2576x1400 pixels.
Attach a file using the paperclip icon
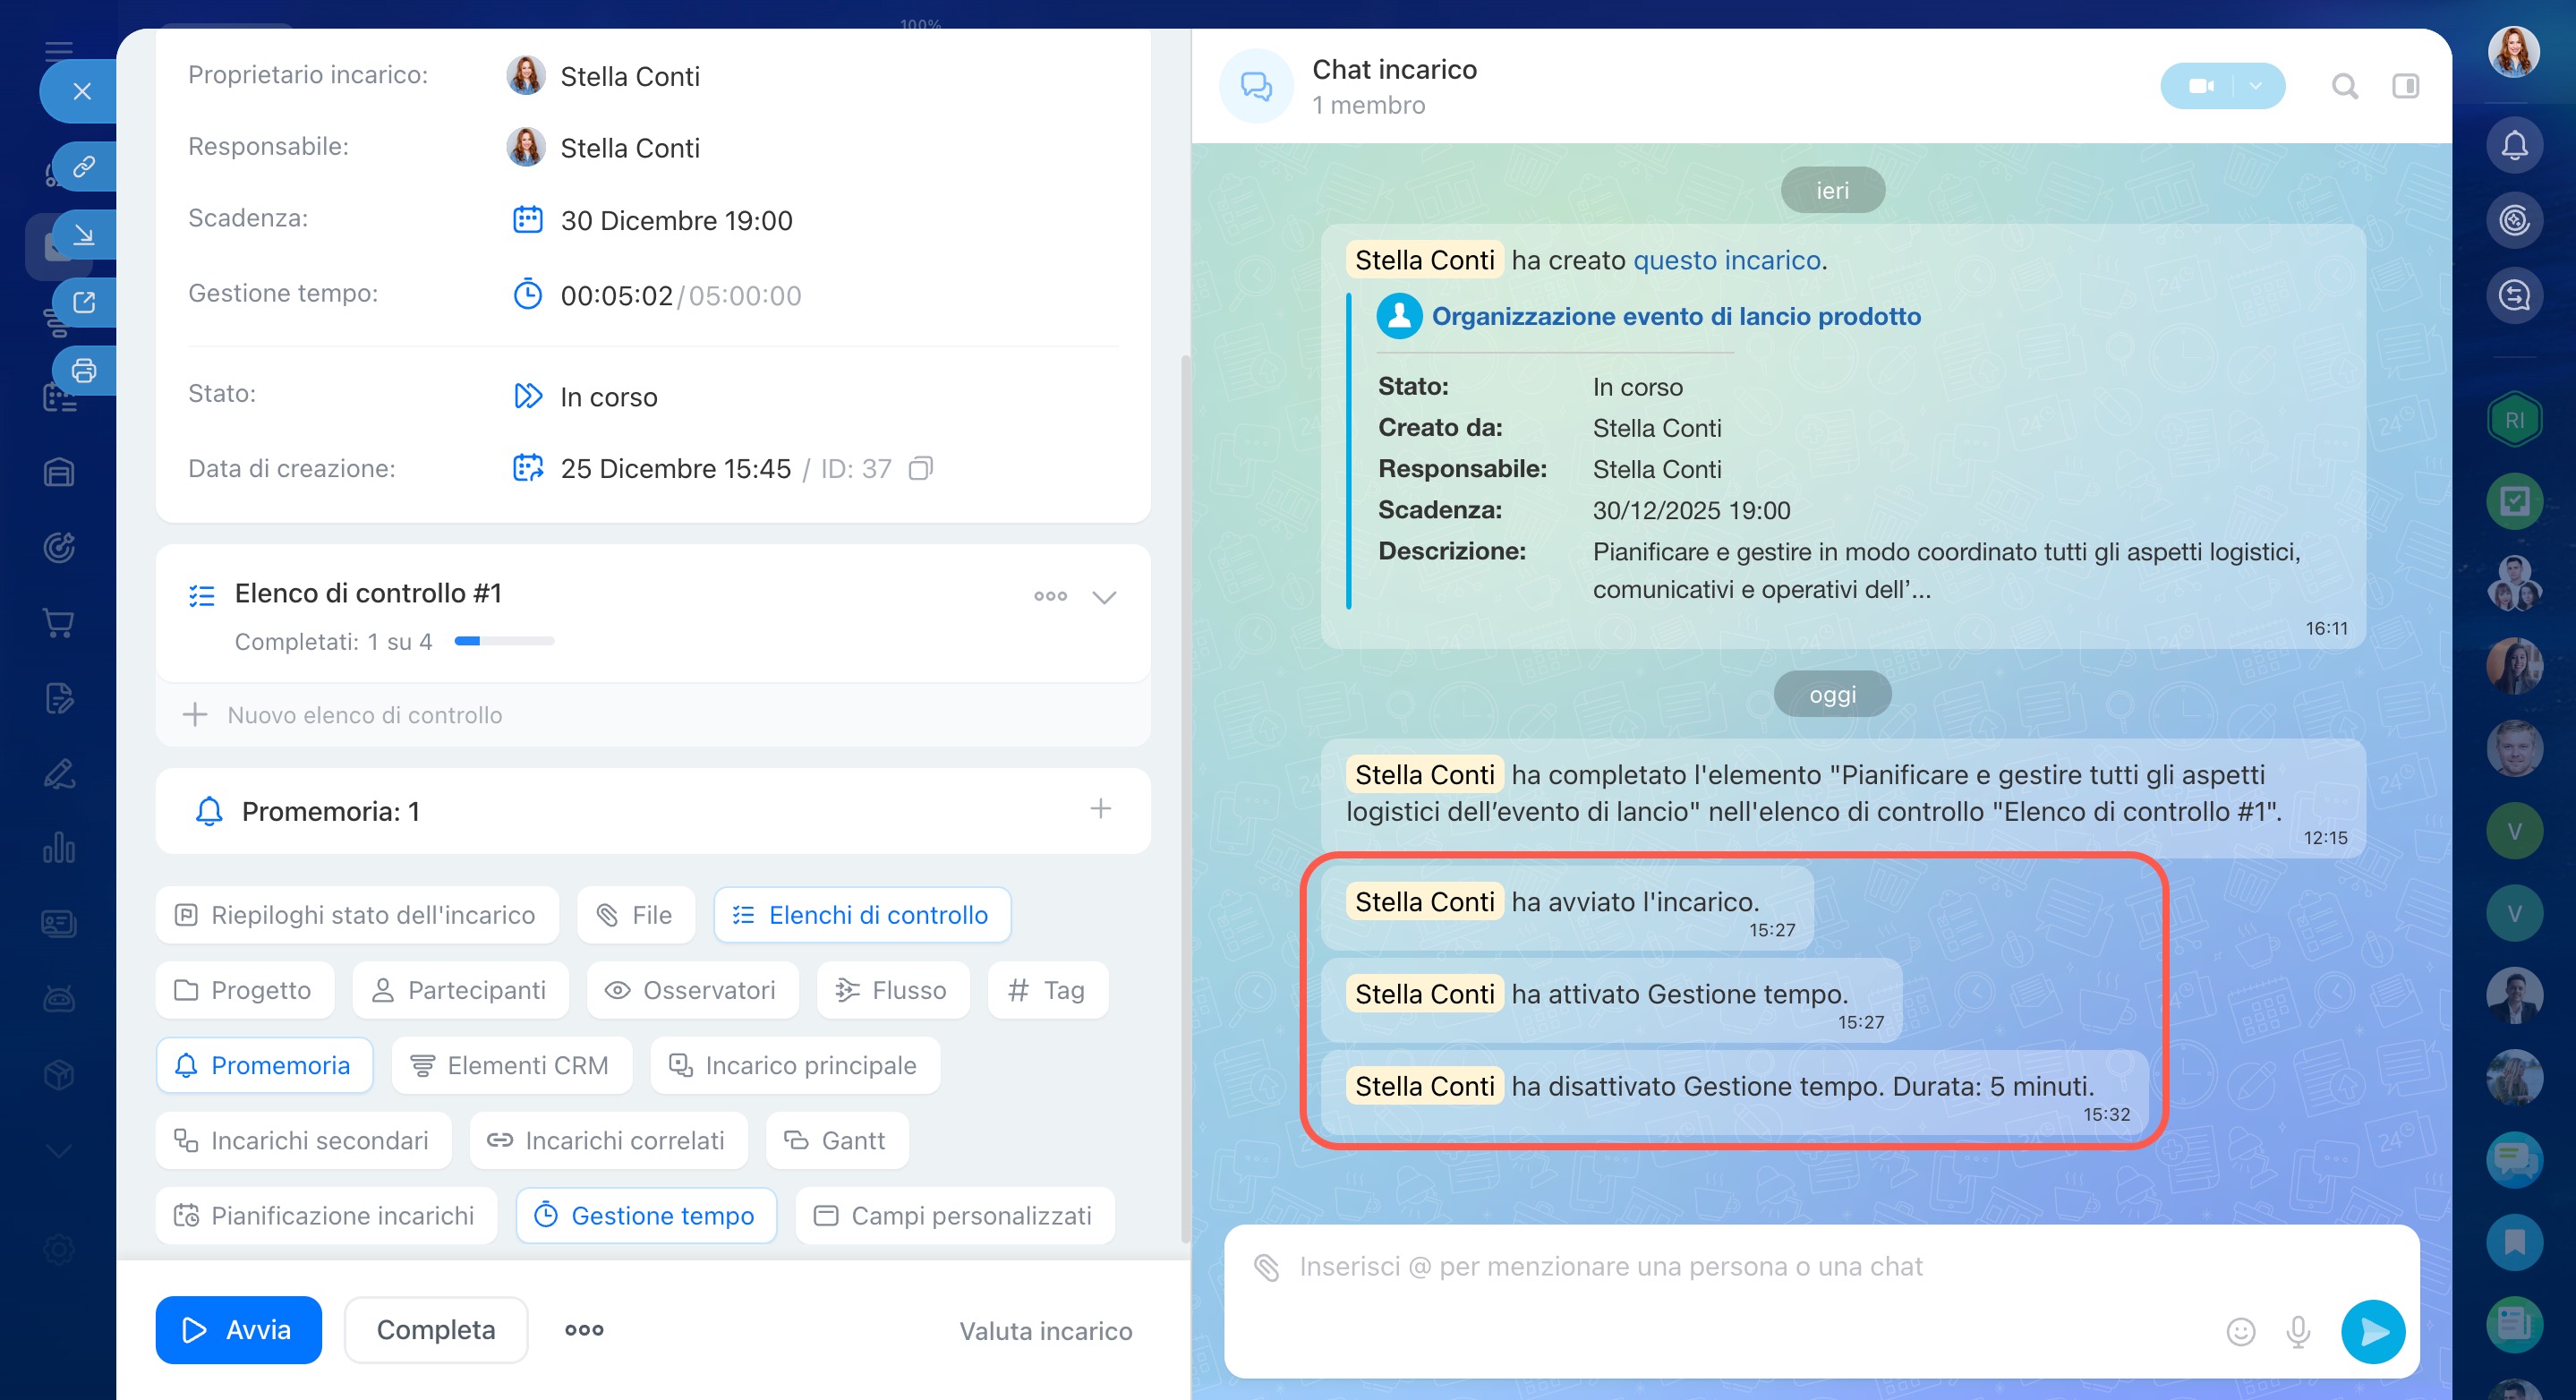(x=1266, y=1267)
